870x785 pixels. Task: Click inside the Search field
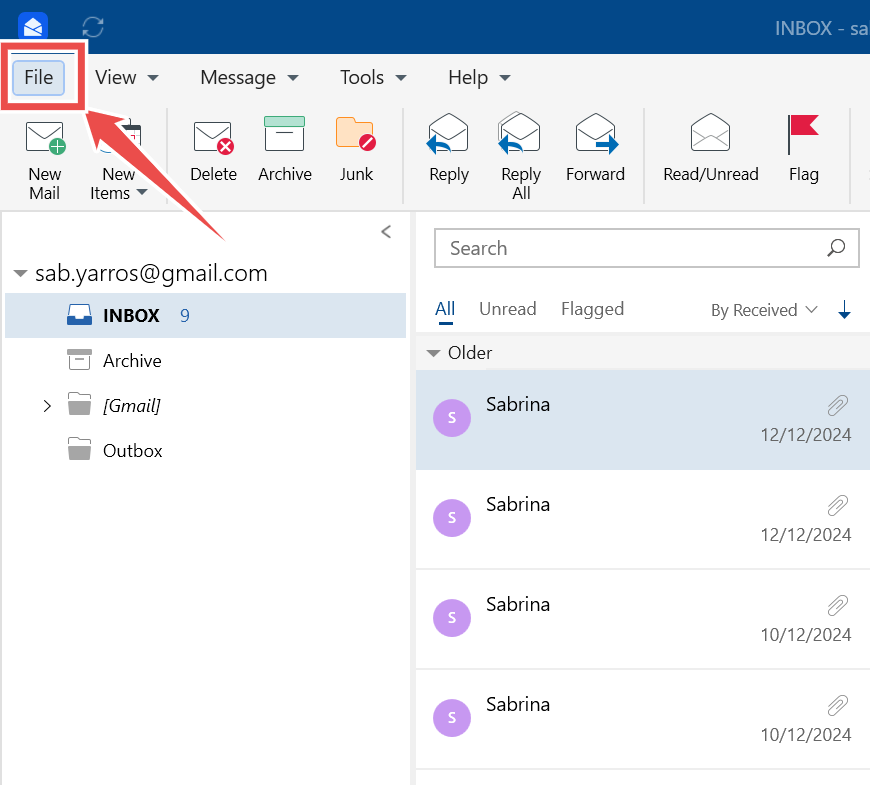(x=630, y=248)
